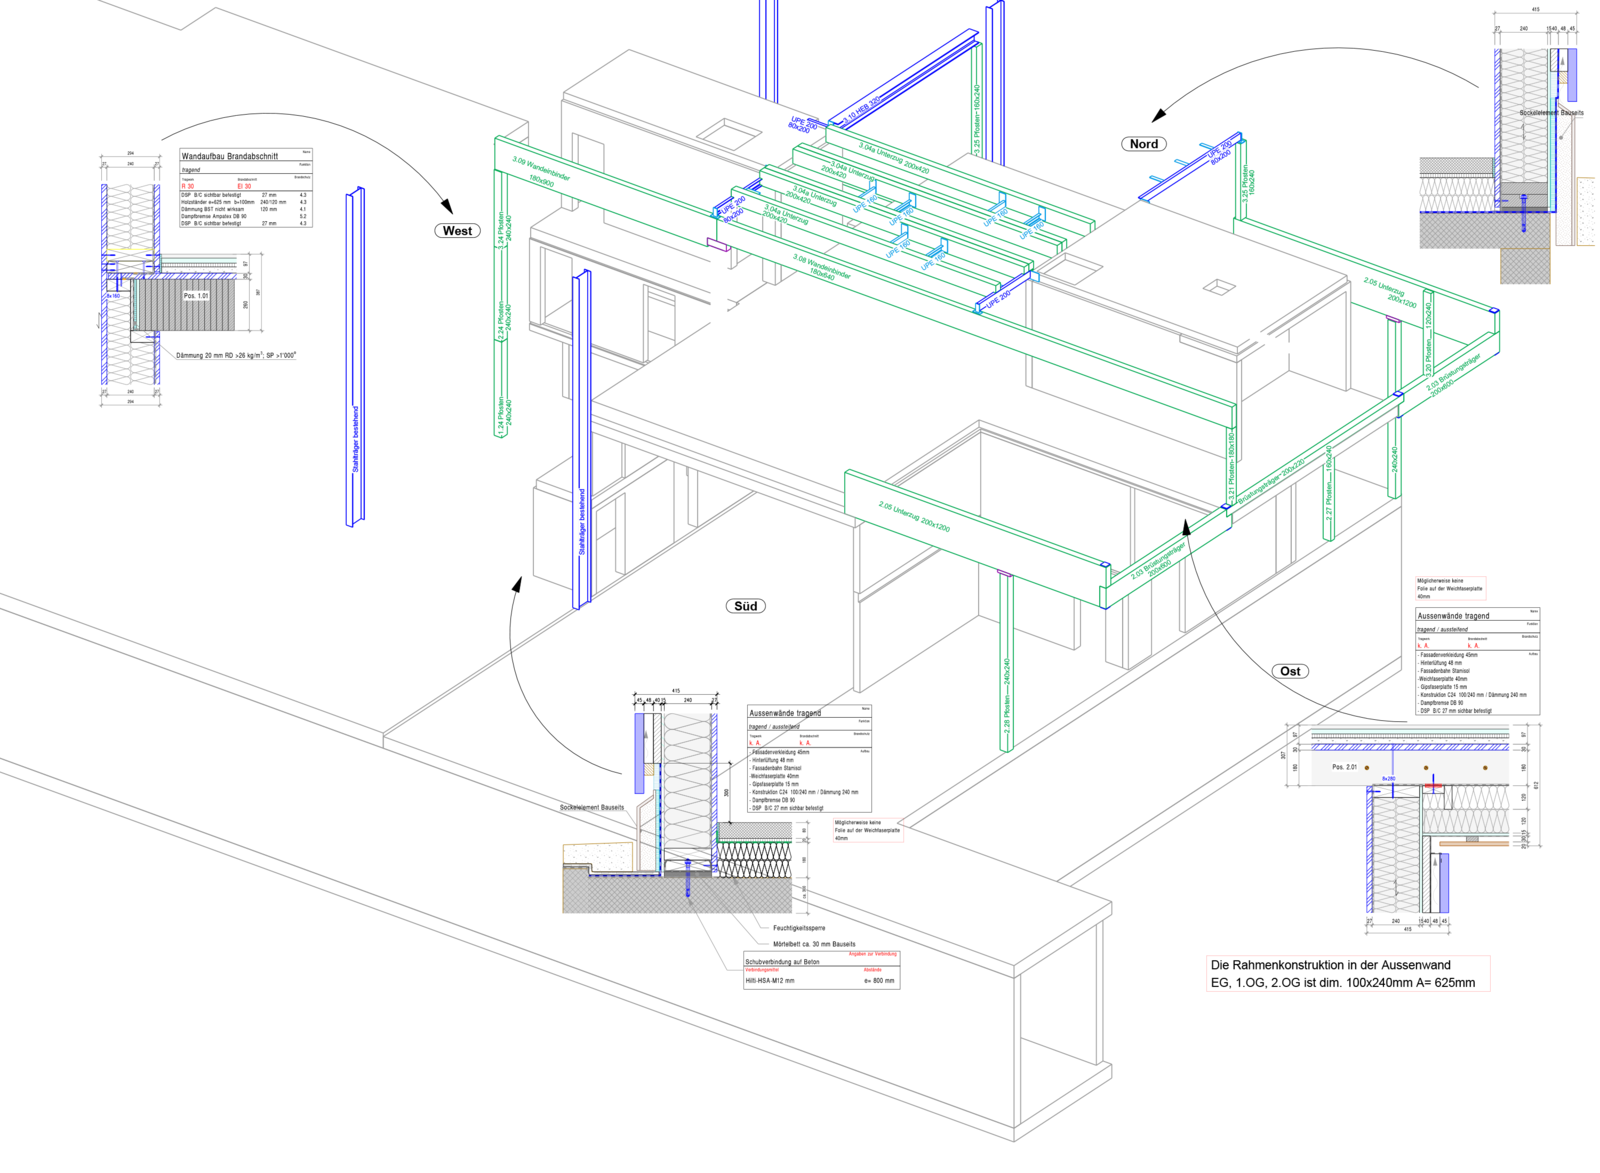Click the Wandaufbau Brandabschnitt table title
The image size is (1600, 1173).
[229, 157]
